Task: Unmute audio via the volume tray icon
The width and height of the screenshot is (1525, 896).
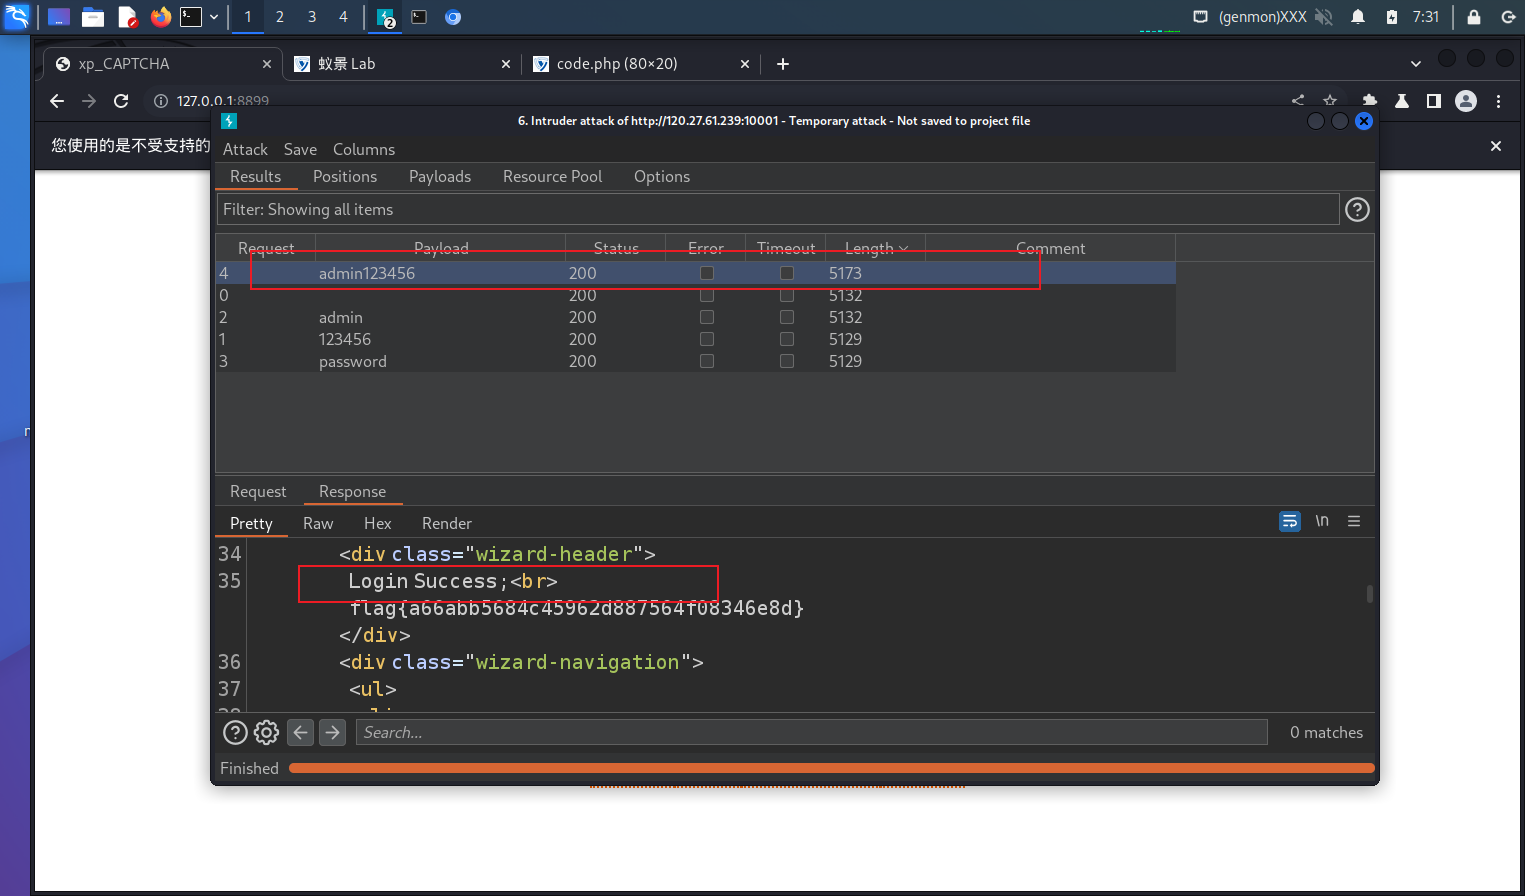Action: pos(1324,17)
